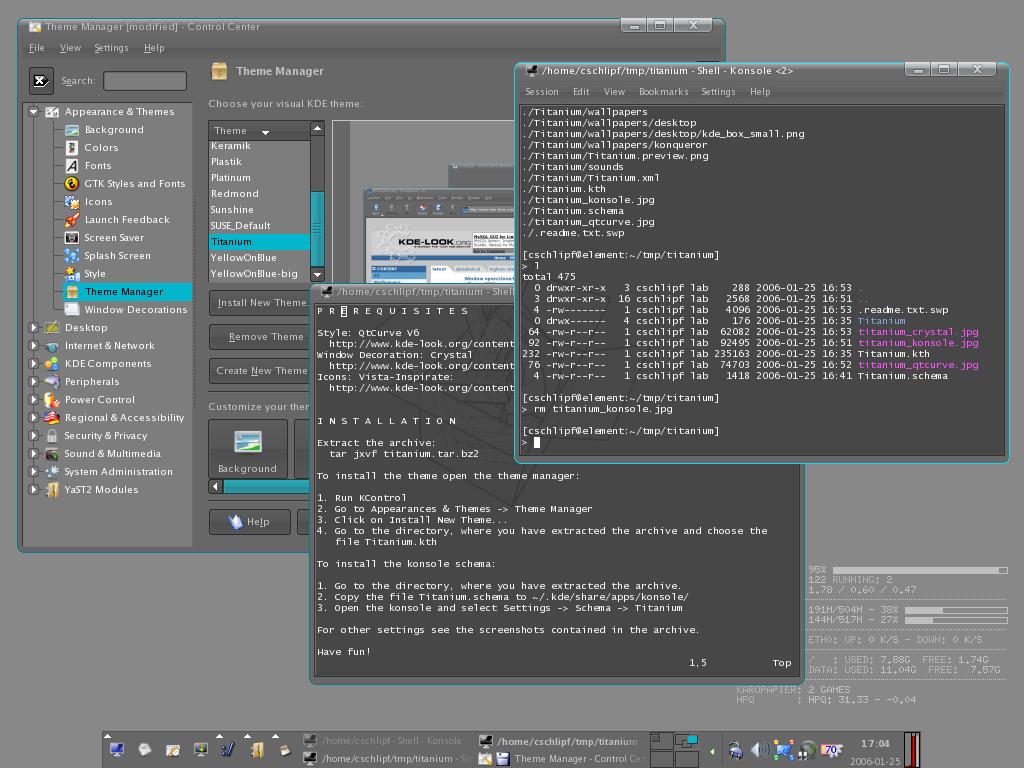Open the Colors settings icon
Image resolution: width=1024 pixels, height=768 pixels.
72,148
